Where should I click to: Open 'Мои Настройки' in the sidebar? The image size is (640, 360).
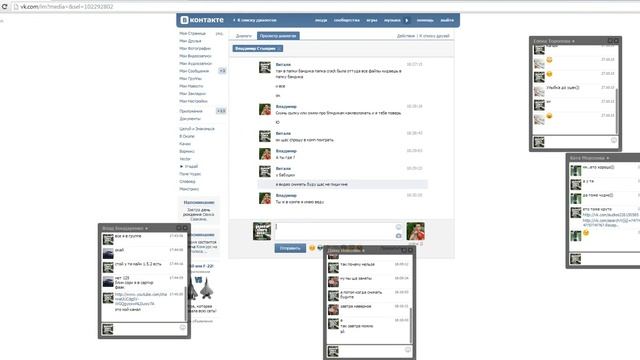pos(193,101)
